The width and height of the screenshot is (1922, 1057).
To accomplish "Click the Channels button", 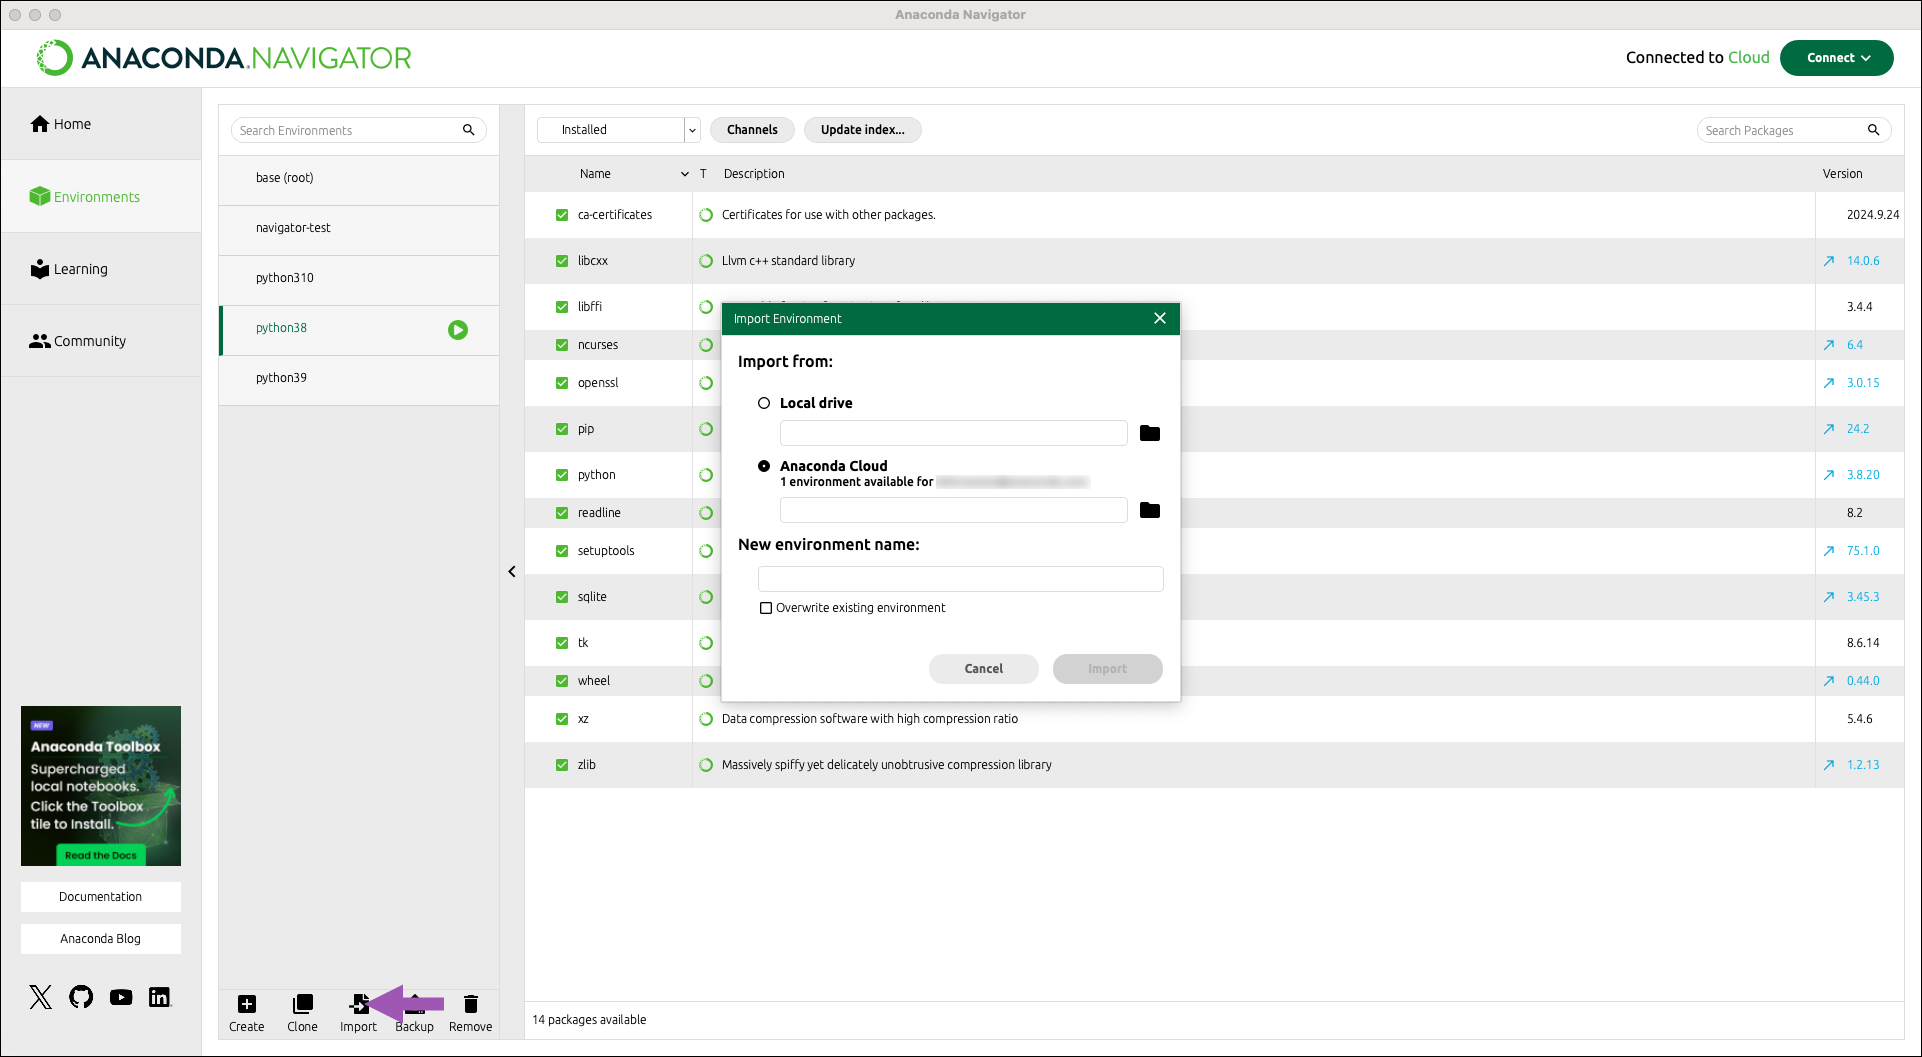I will coord(752,130).
